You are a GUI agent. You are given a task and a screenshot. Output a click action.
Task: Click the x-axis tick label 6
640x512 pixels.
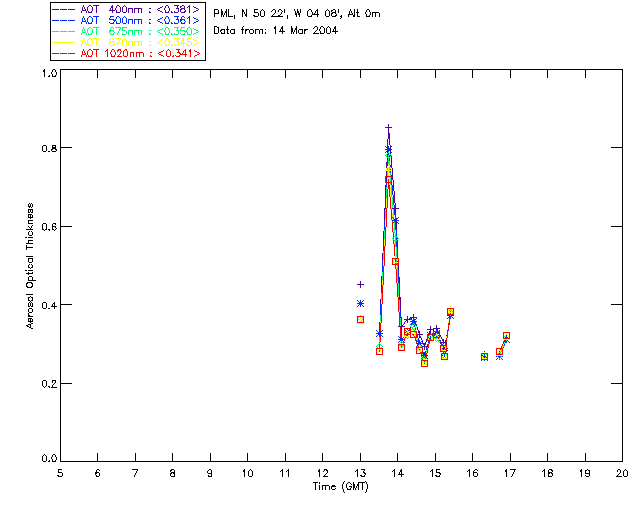[98, 473]
